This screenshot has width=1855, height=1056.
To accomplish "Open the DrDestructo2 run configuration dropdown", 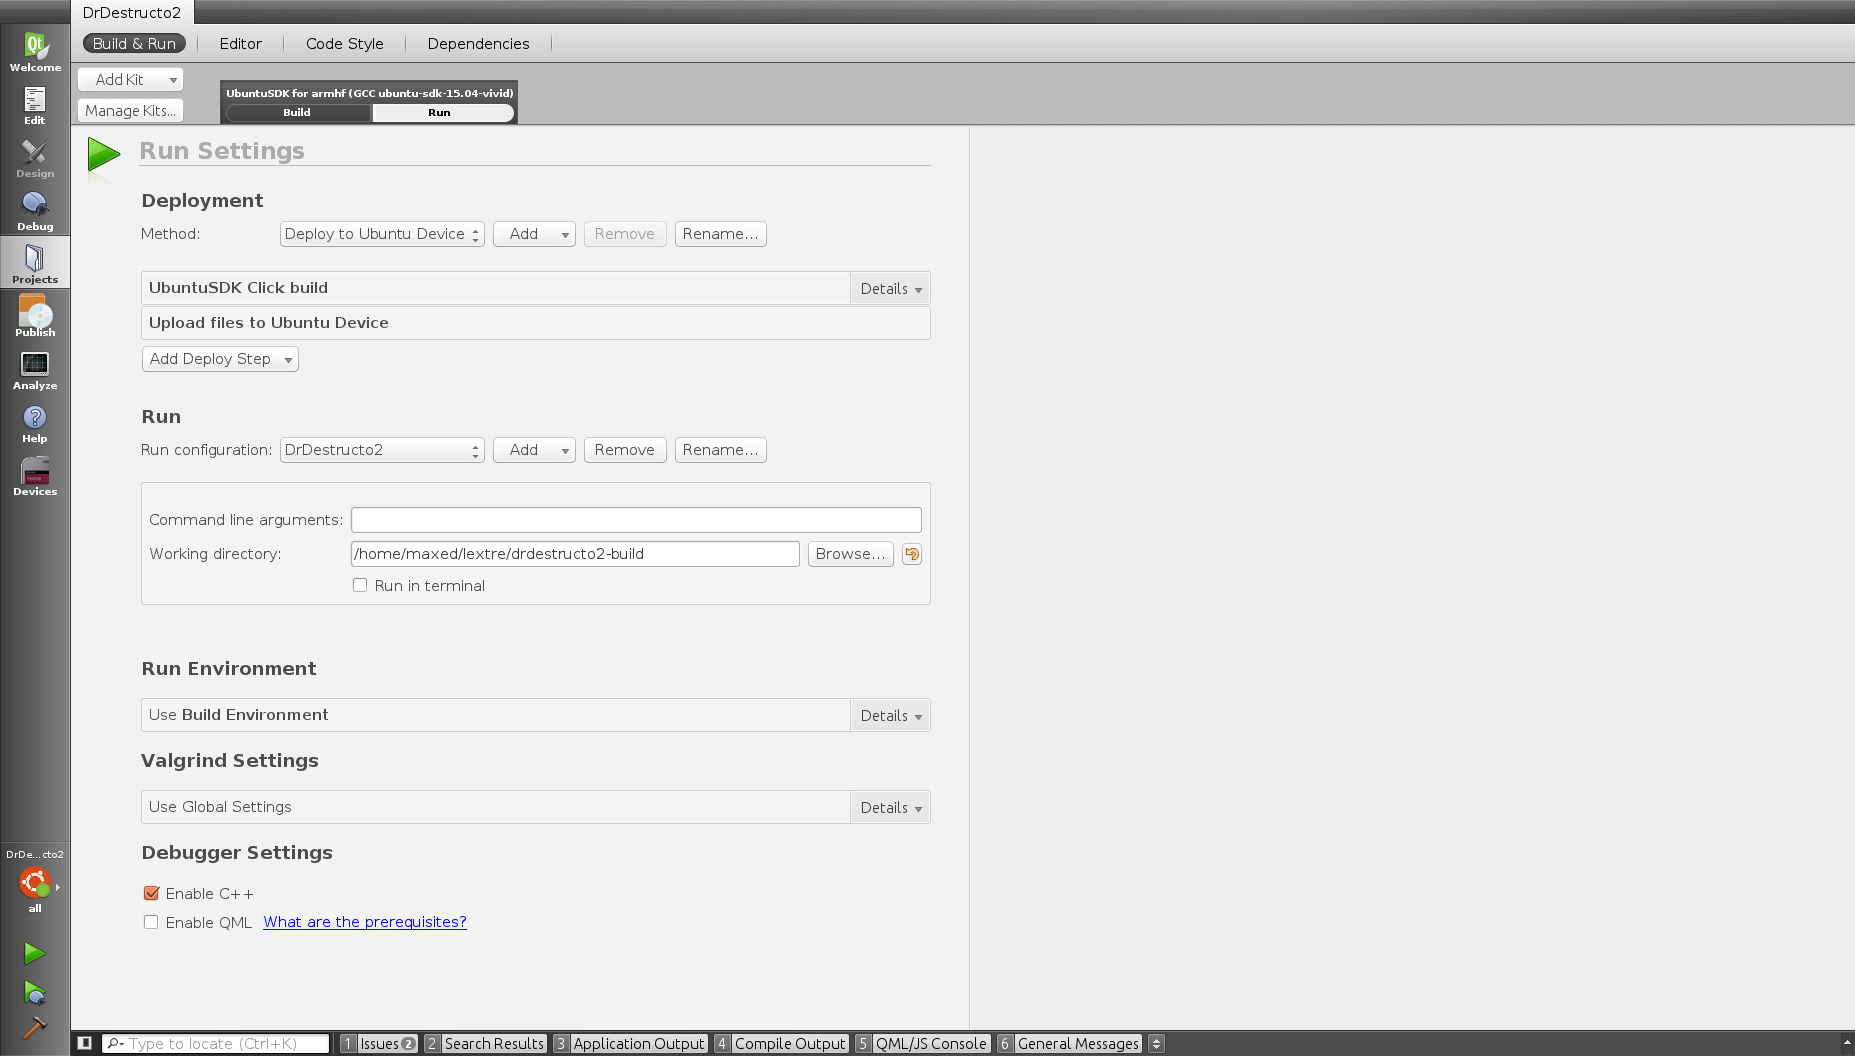I will [382, 450].
